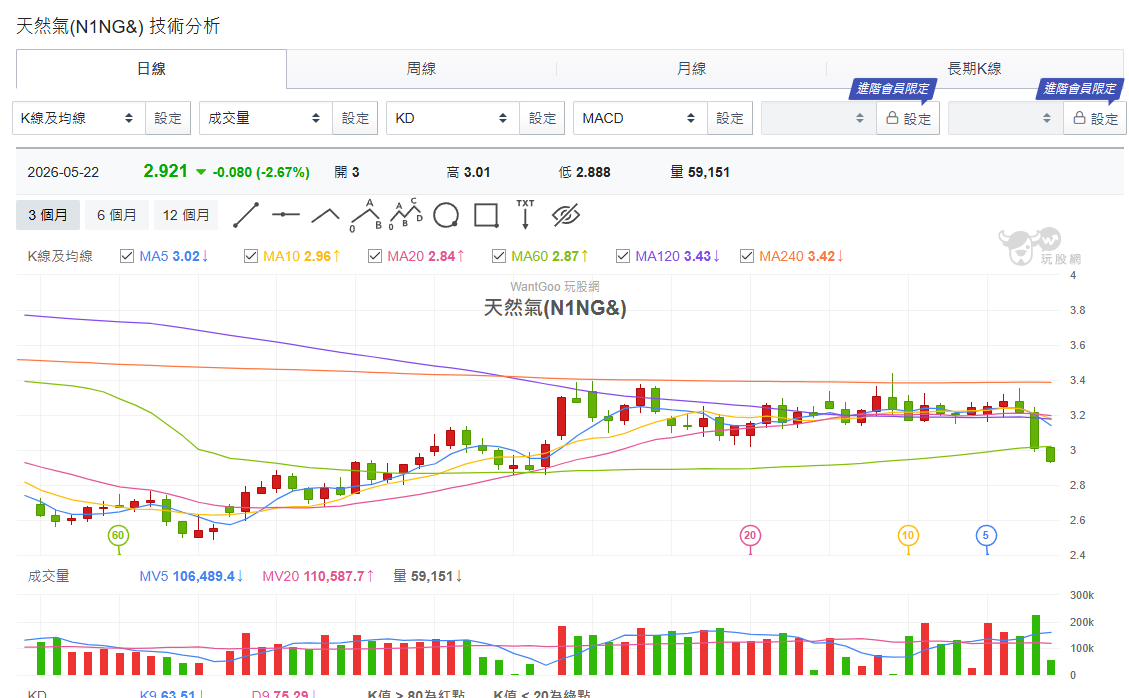The image size is (1129, 698).
Task: Hide drawings with the crossed eye icon
Action: (x=566, y=215)
